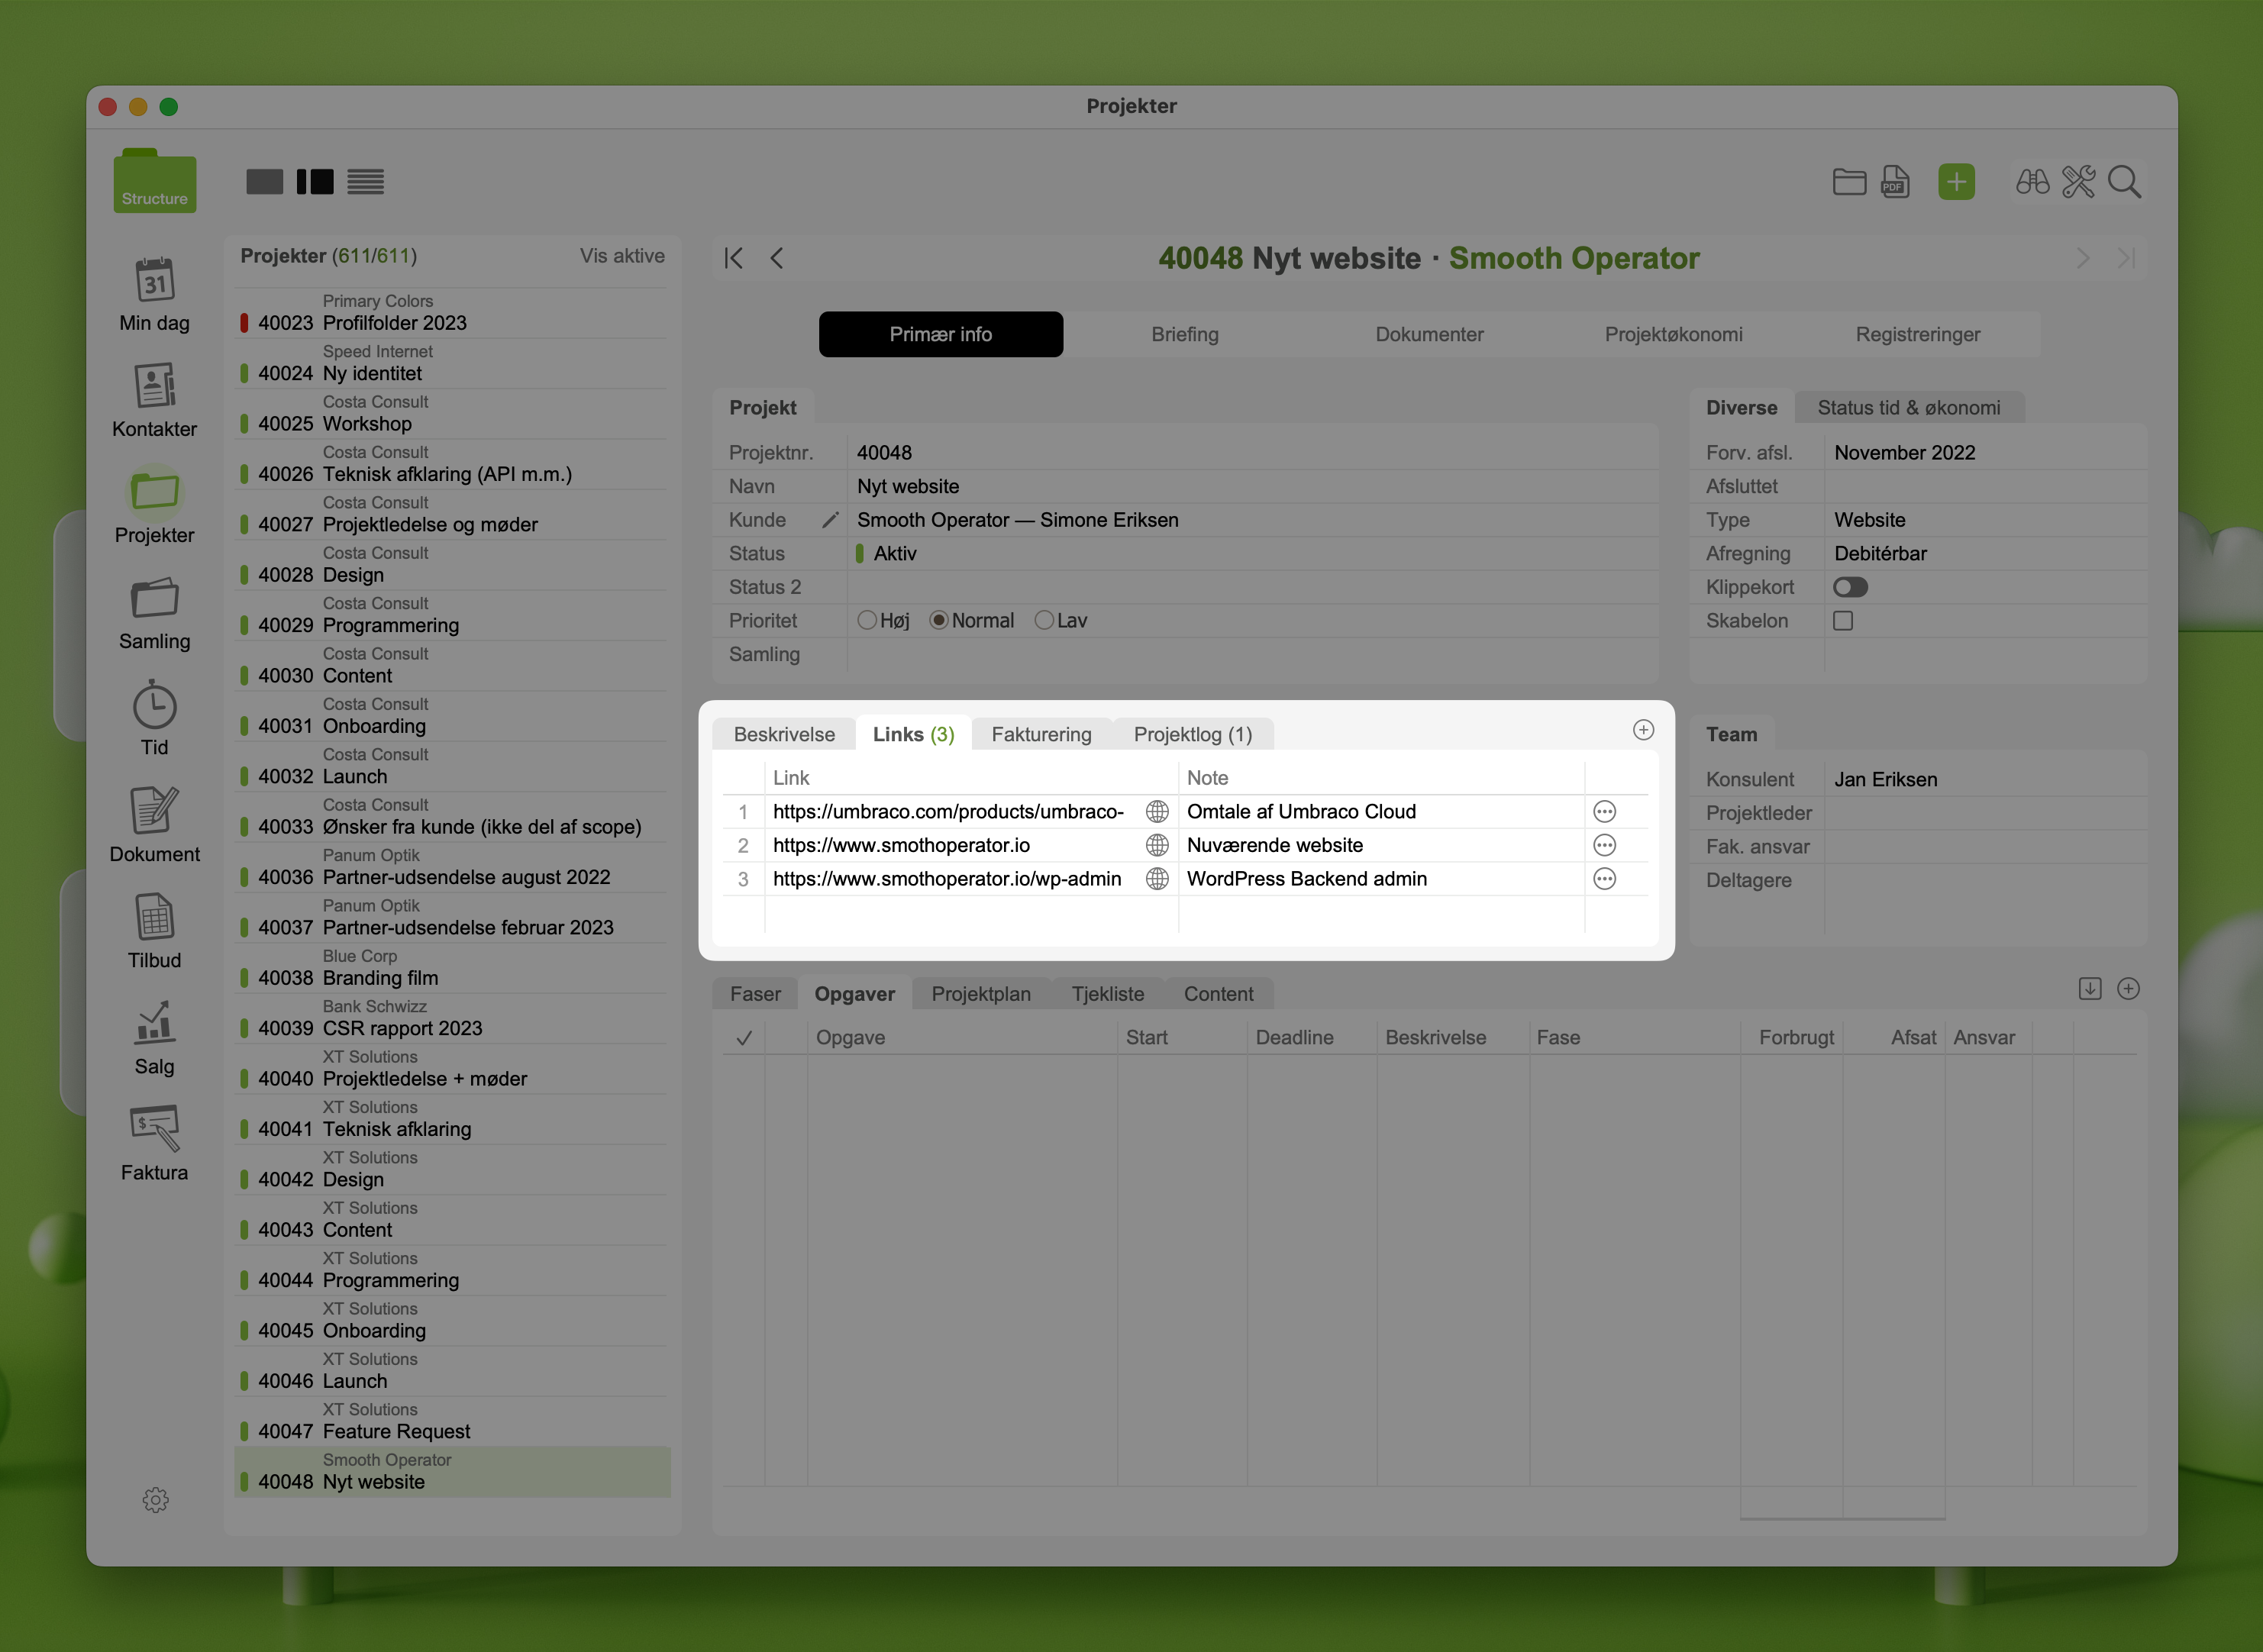The image size is (2263, 1652).
Task: Click Vis aktive in project list
Action: [622, 256]
